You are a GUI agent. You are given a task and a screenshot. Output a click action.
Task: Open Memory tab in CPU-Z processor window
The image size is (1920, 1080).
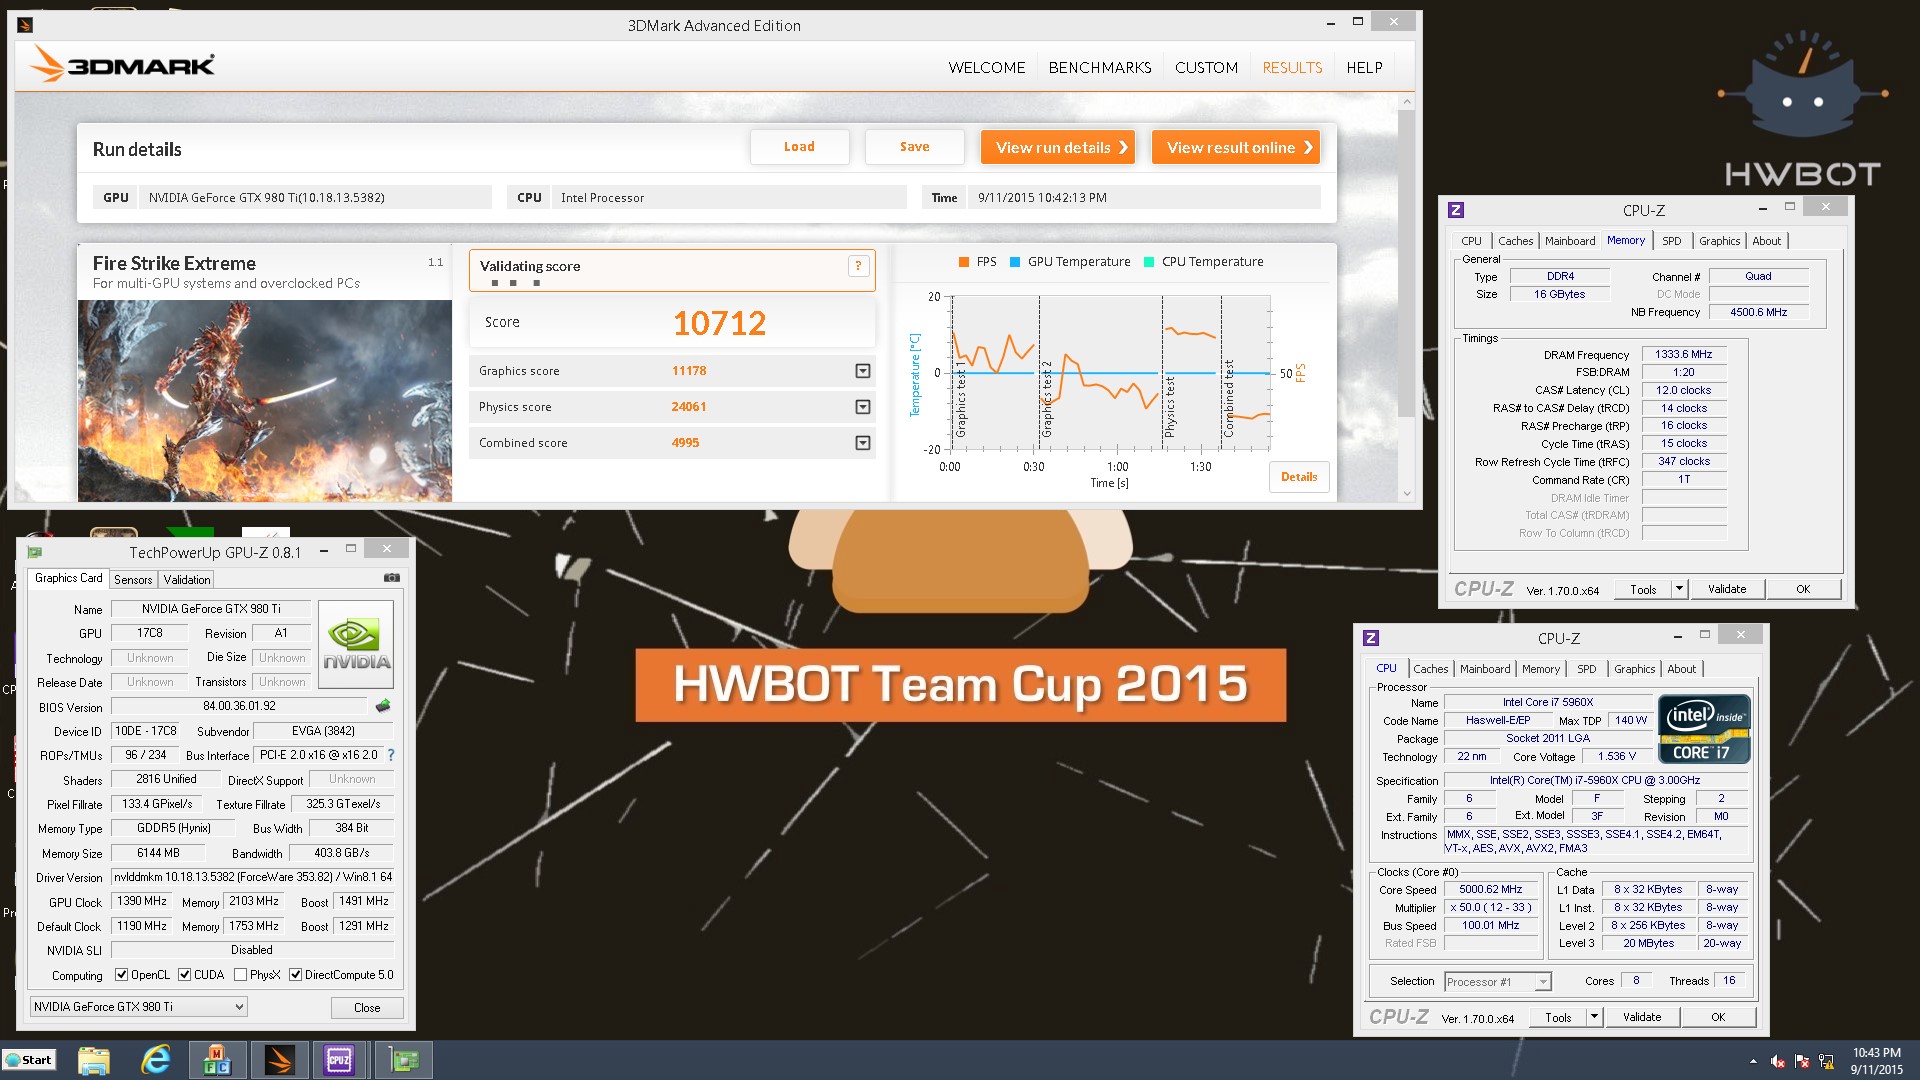click(1540, 669)
